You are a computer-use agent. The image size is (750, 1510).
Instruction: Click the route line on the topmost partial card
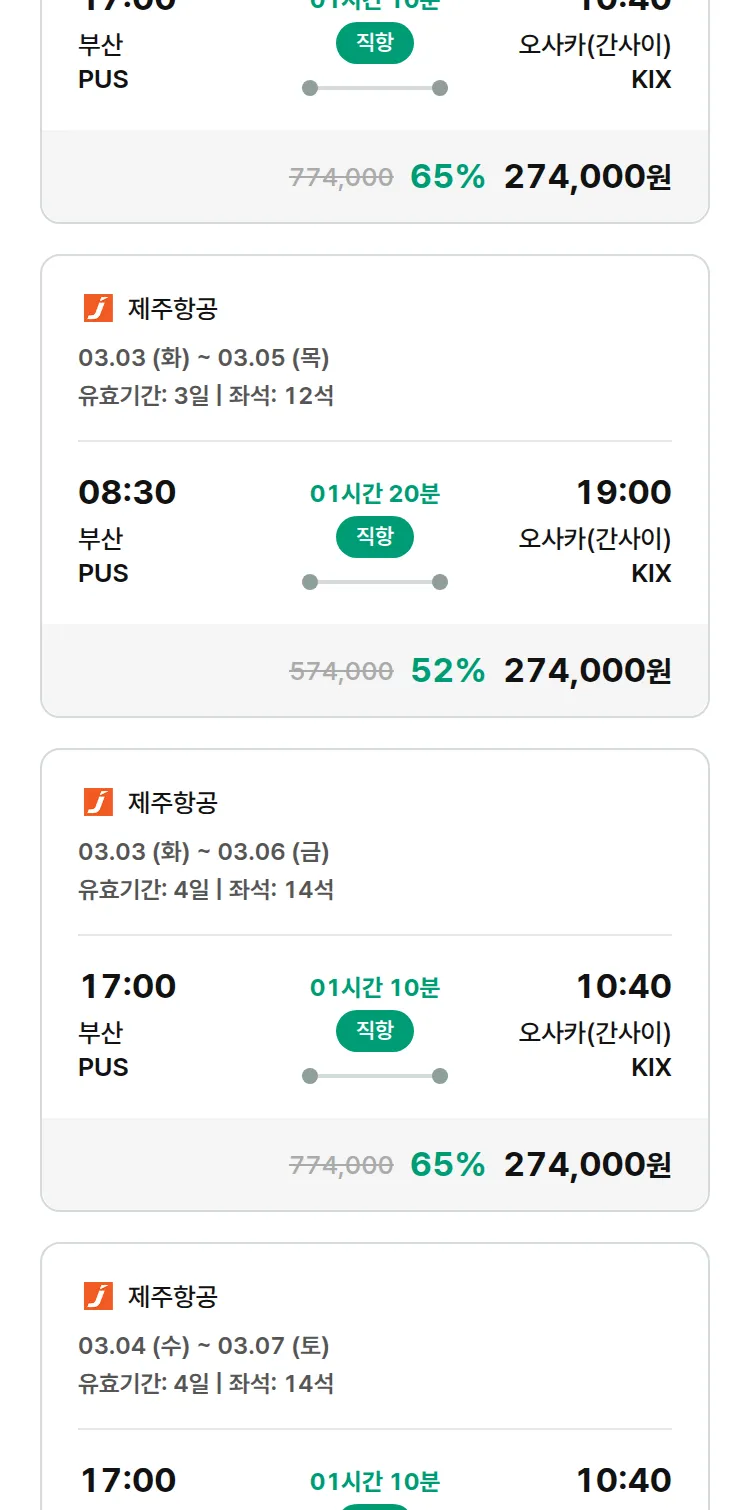pyautogui.click(x=375, y=88)
